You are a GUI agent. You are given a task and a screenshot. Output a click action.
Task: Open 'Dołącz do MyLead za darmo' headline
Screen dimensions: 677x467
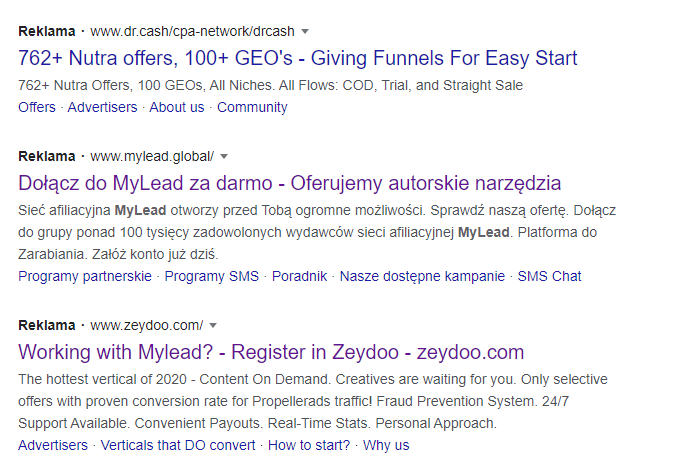coord(290,183)
